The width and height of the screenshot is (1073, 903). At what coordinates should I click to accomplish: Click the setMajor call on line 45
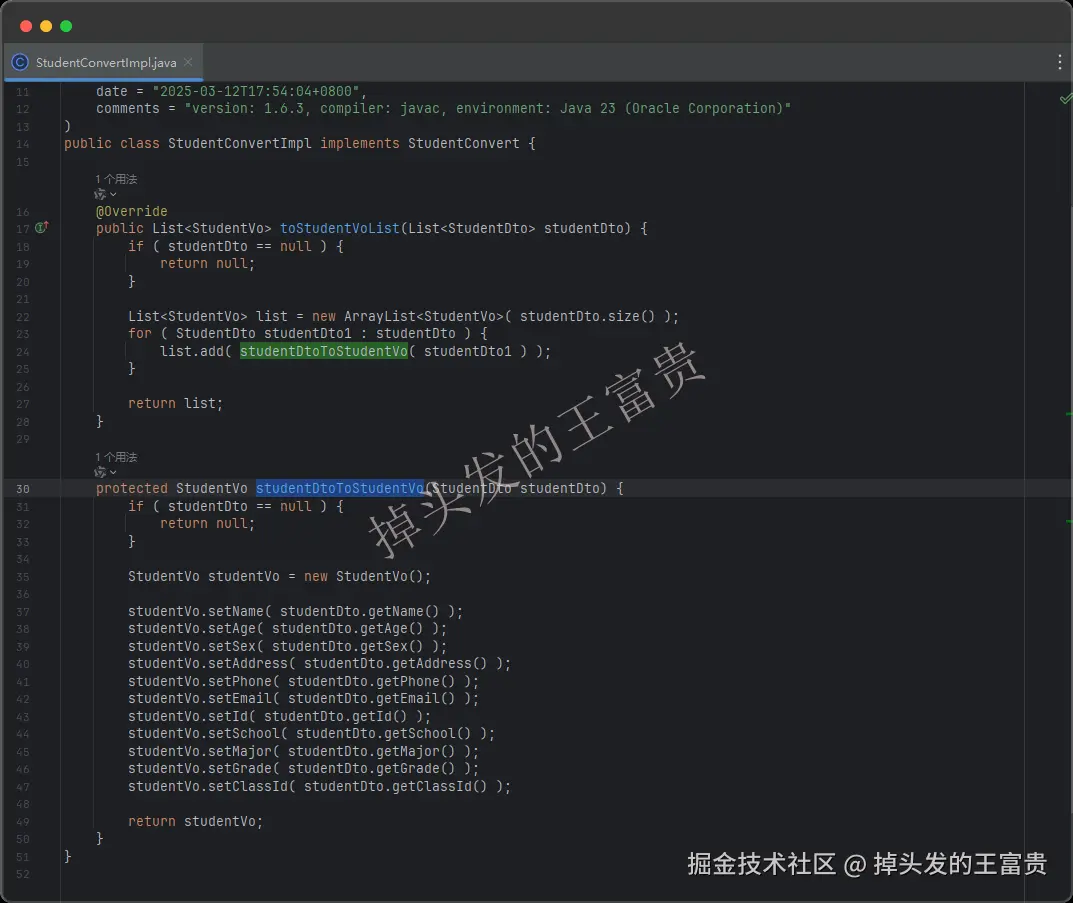(x=303, y=751)
